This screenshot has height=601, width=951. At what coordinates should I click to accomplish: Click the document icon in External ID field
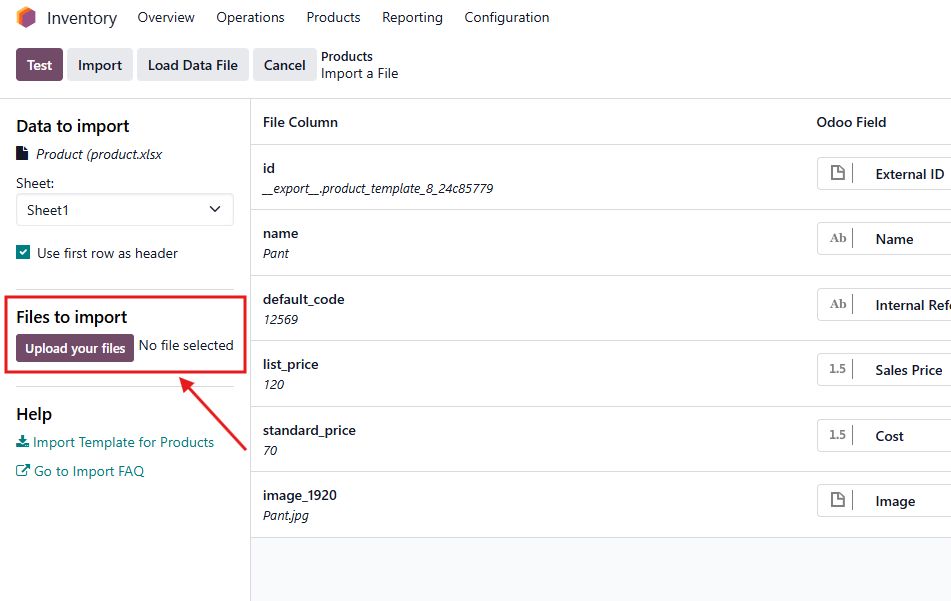(838, 174)
